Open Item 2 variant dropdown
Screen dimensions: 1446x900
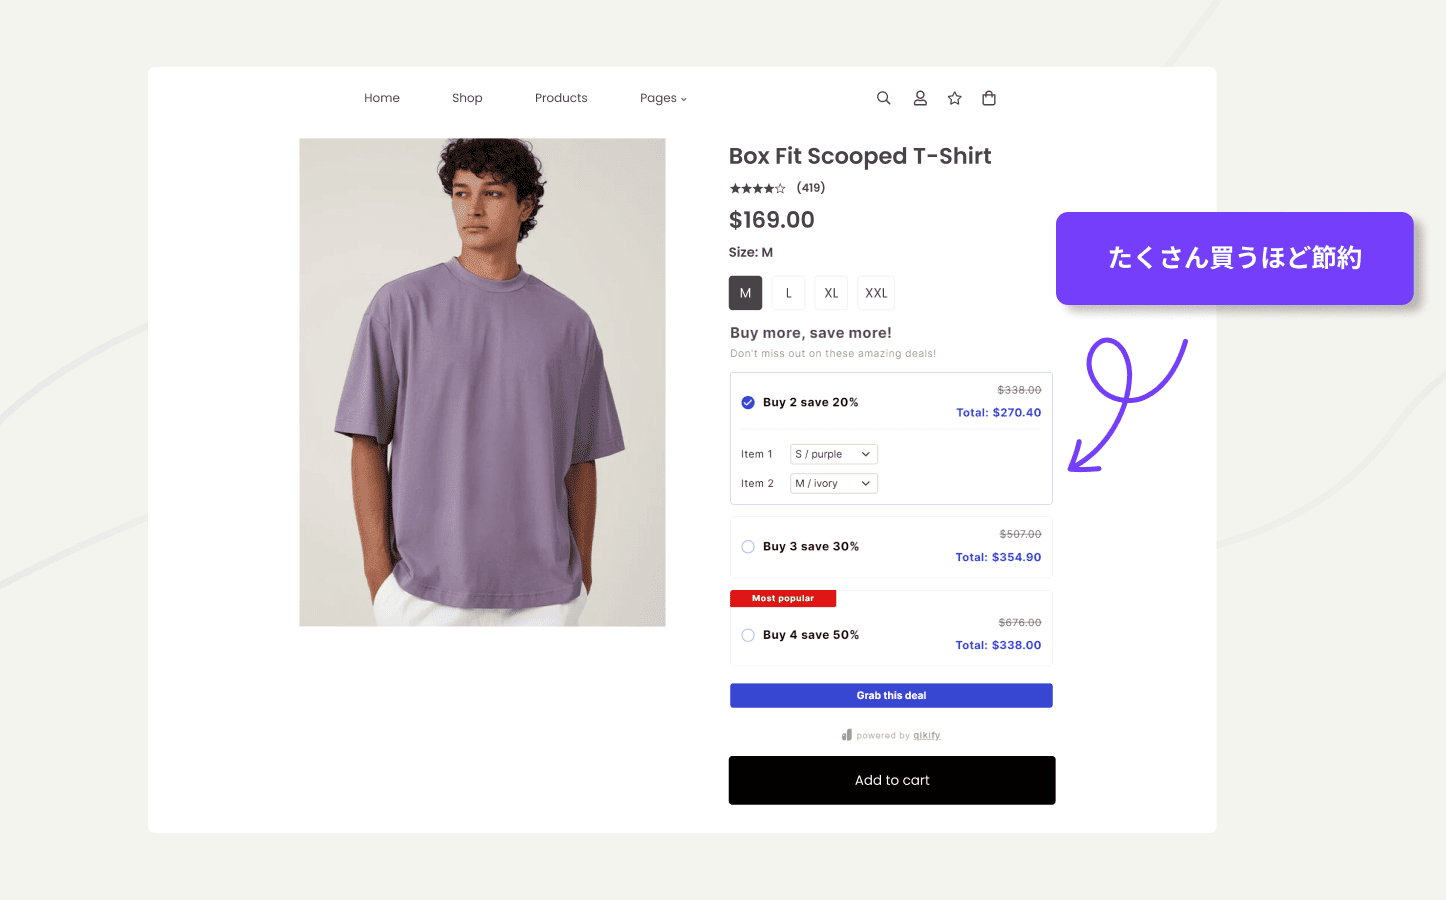[833, 483]
